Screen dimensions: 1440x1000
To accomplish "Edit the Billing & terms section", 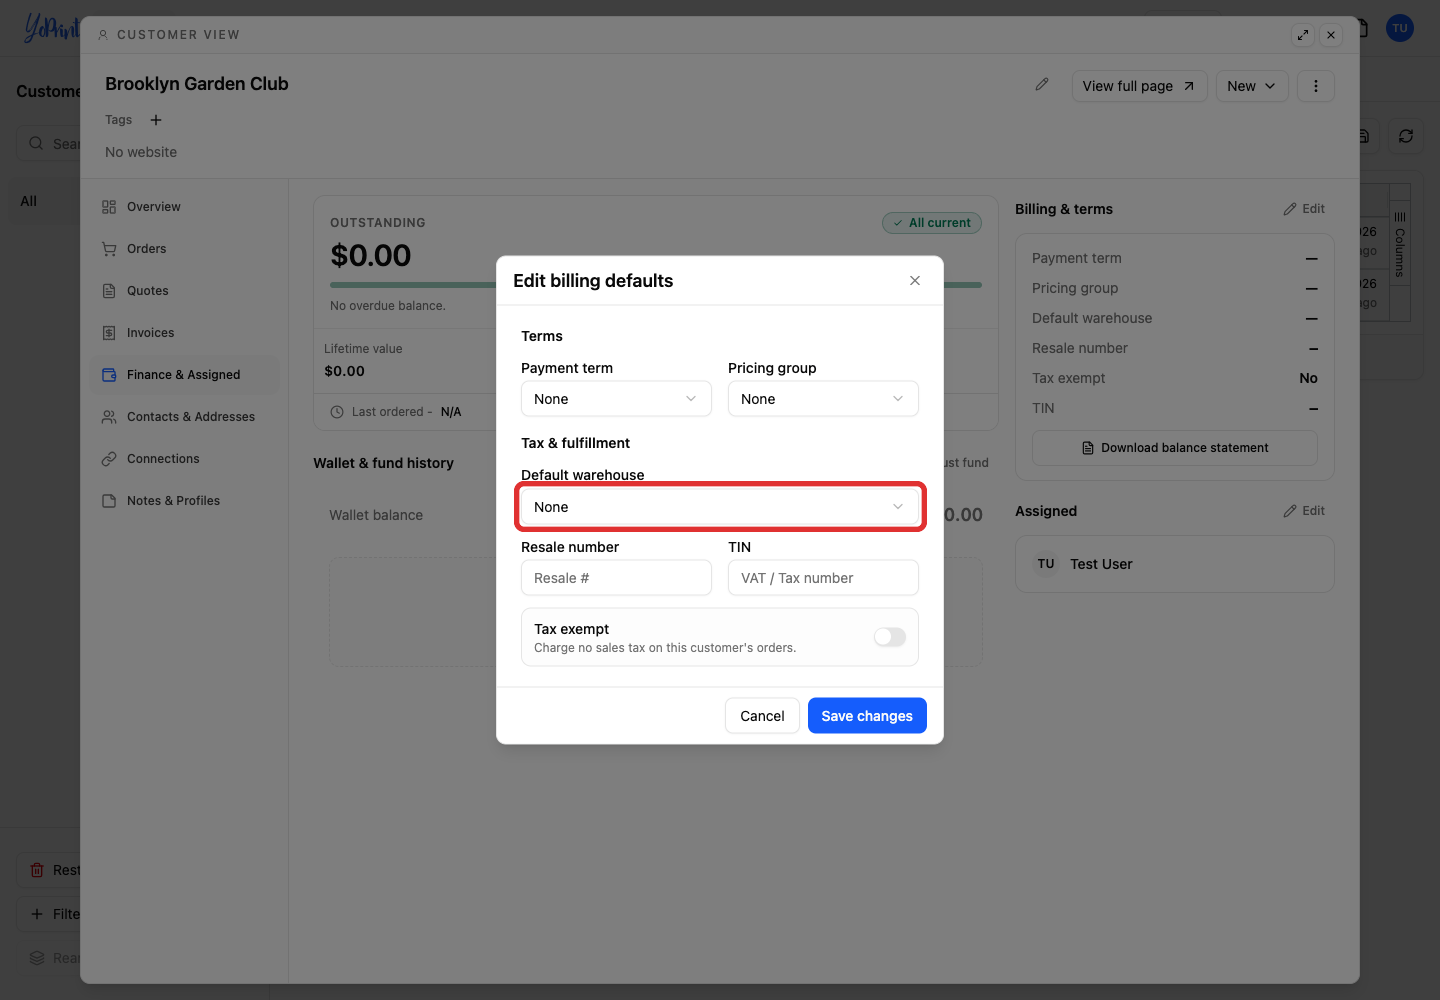I will (x=1304, y=209).
